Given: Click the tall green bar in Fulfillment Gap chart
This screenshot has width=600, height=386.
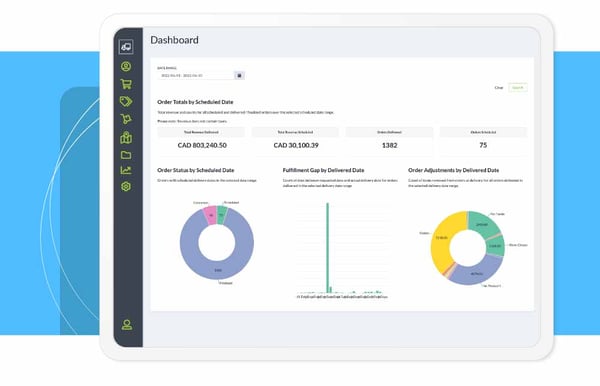Looking at the screenshot, I should [x=328, y=248].
